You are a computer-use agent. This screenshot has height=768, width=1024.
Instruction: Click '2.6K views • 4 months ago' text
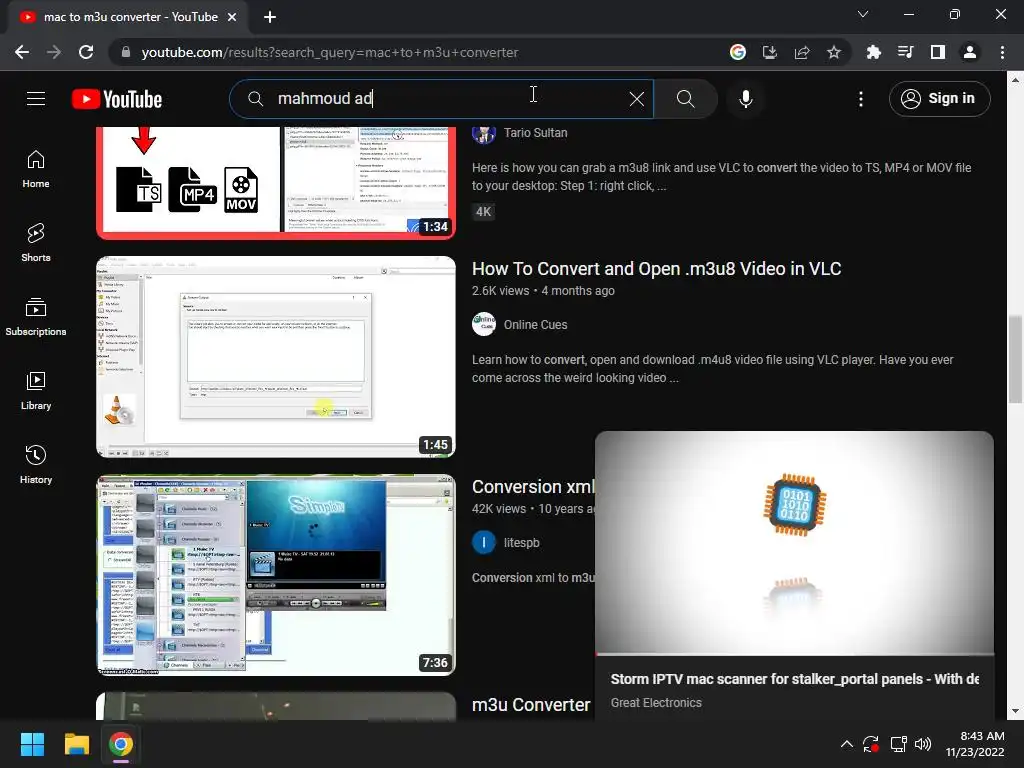coord(543,291)
